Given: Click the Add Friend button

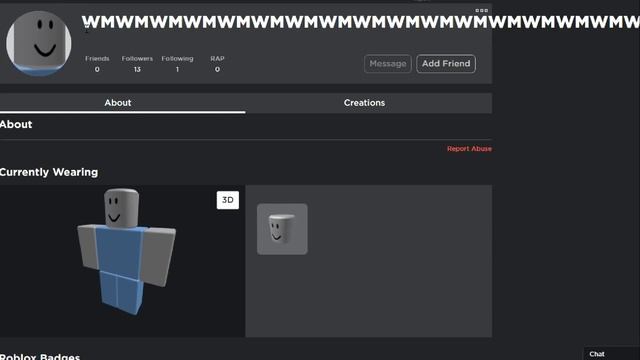Looking at the screenshot, I should pos(446,64).
